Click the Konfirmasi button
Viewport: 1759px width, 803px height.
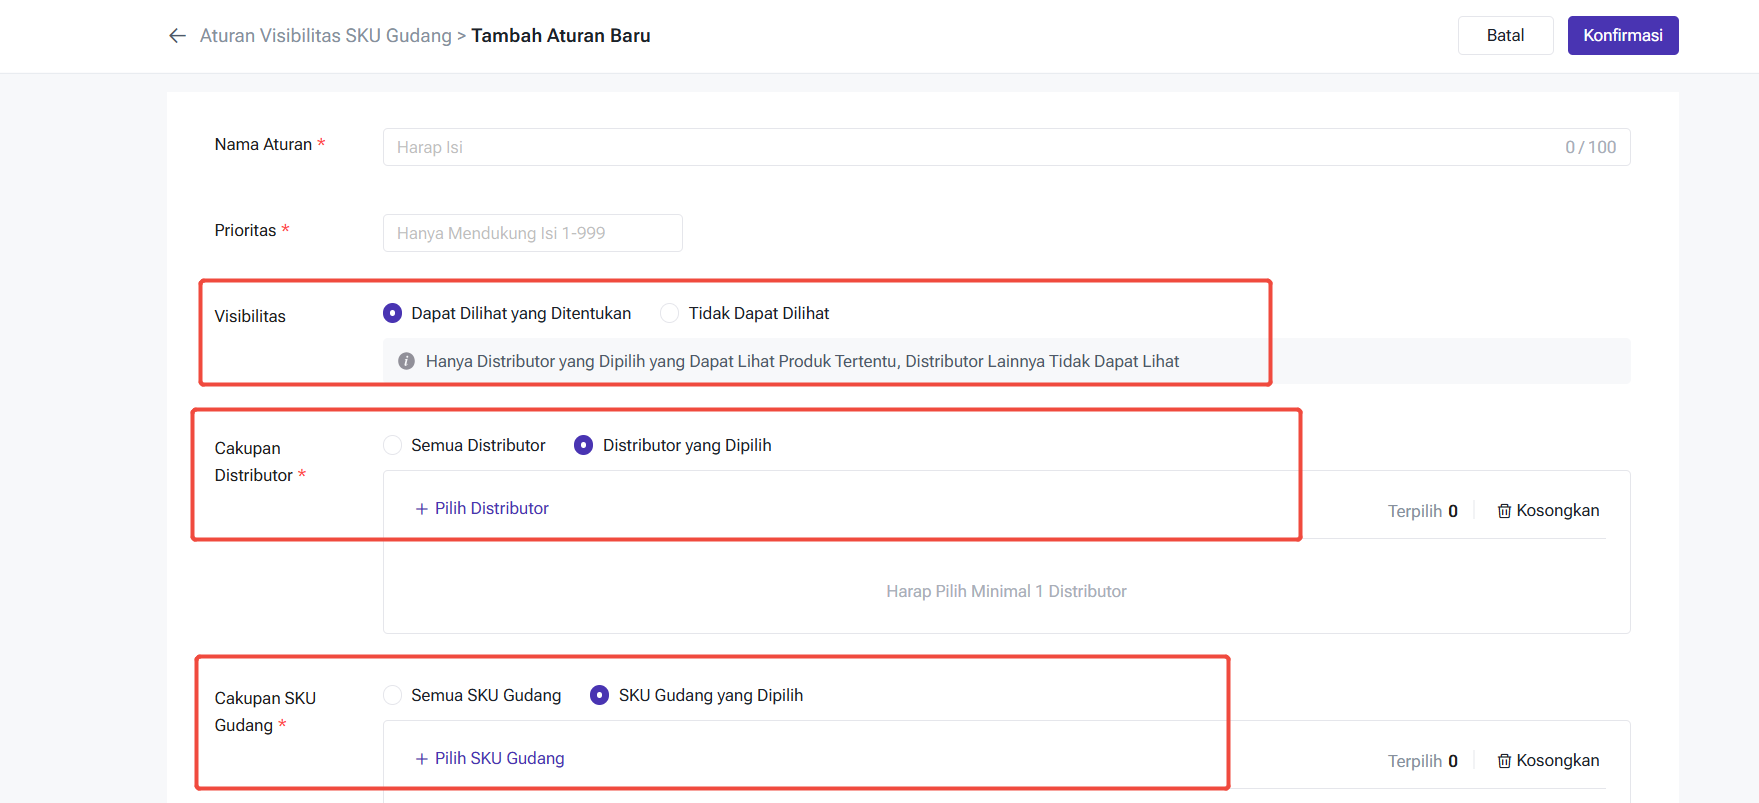(1622, 36)
